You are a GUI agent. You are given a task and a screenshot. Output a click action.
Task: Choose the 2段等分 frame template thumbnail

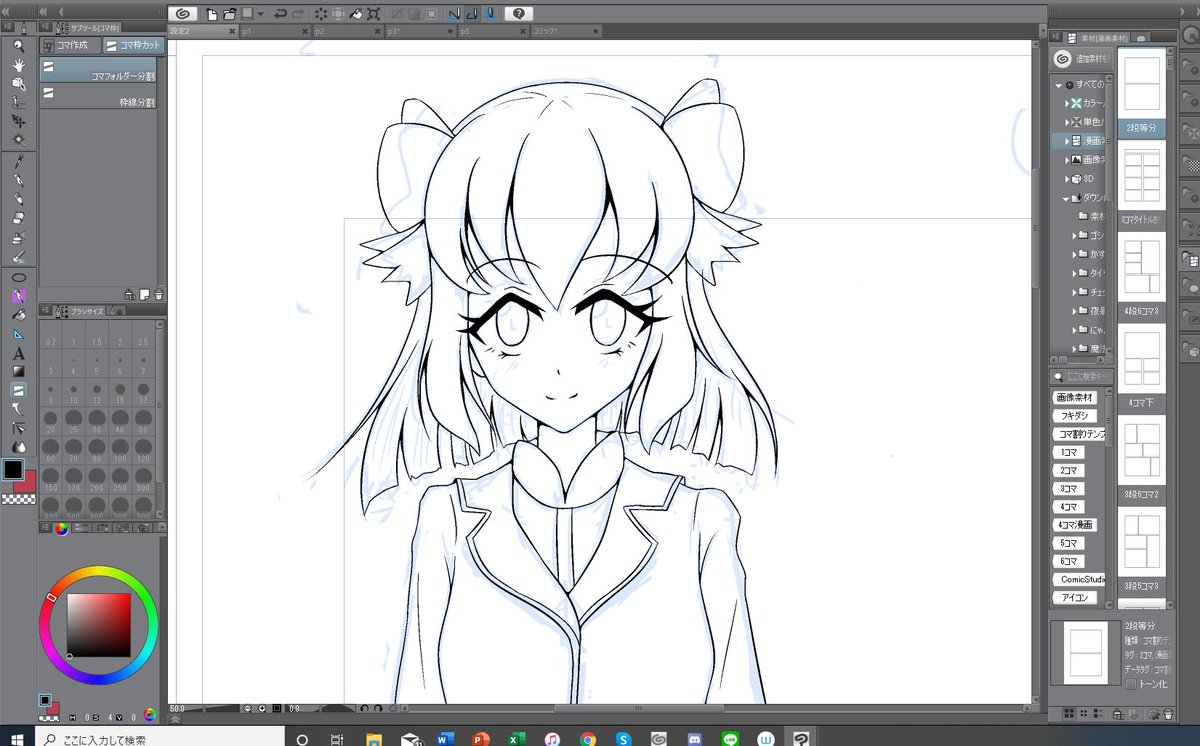[1142, 84]
